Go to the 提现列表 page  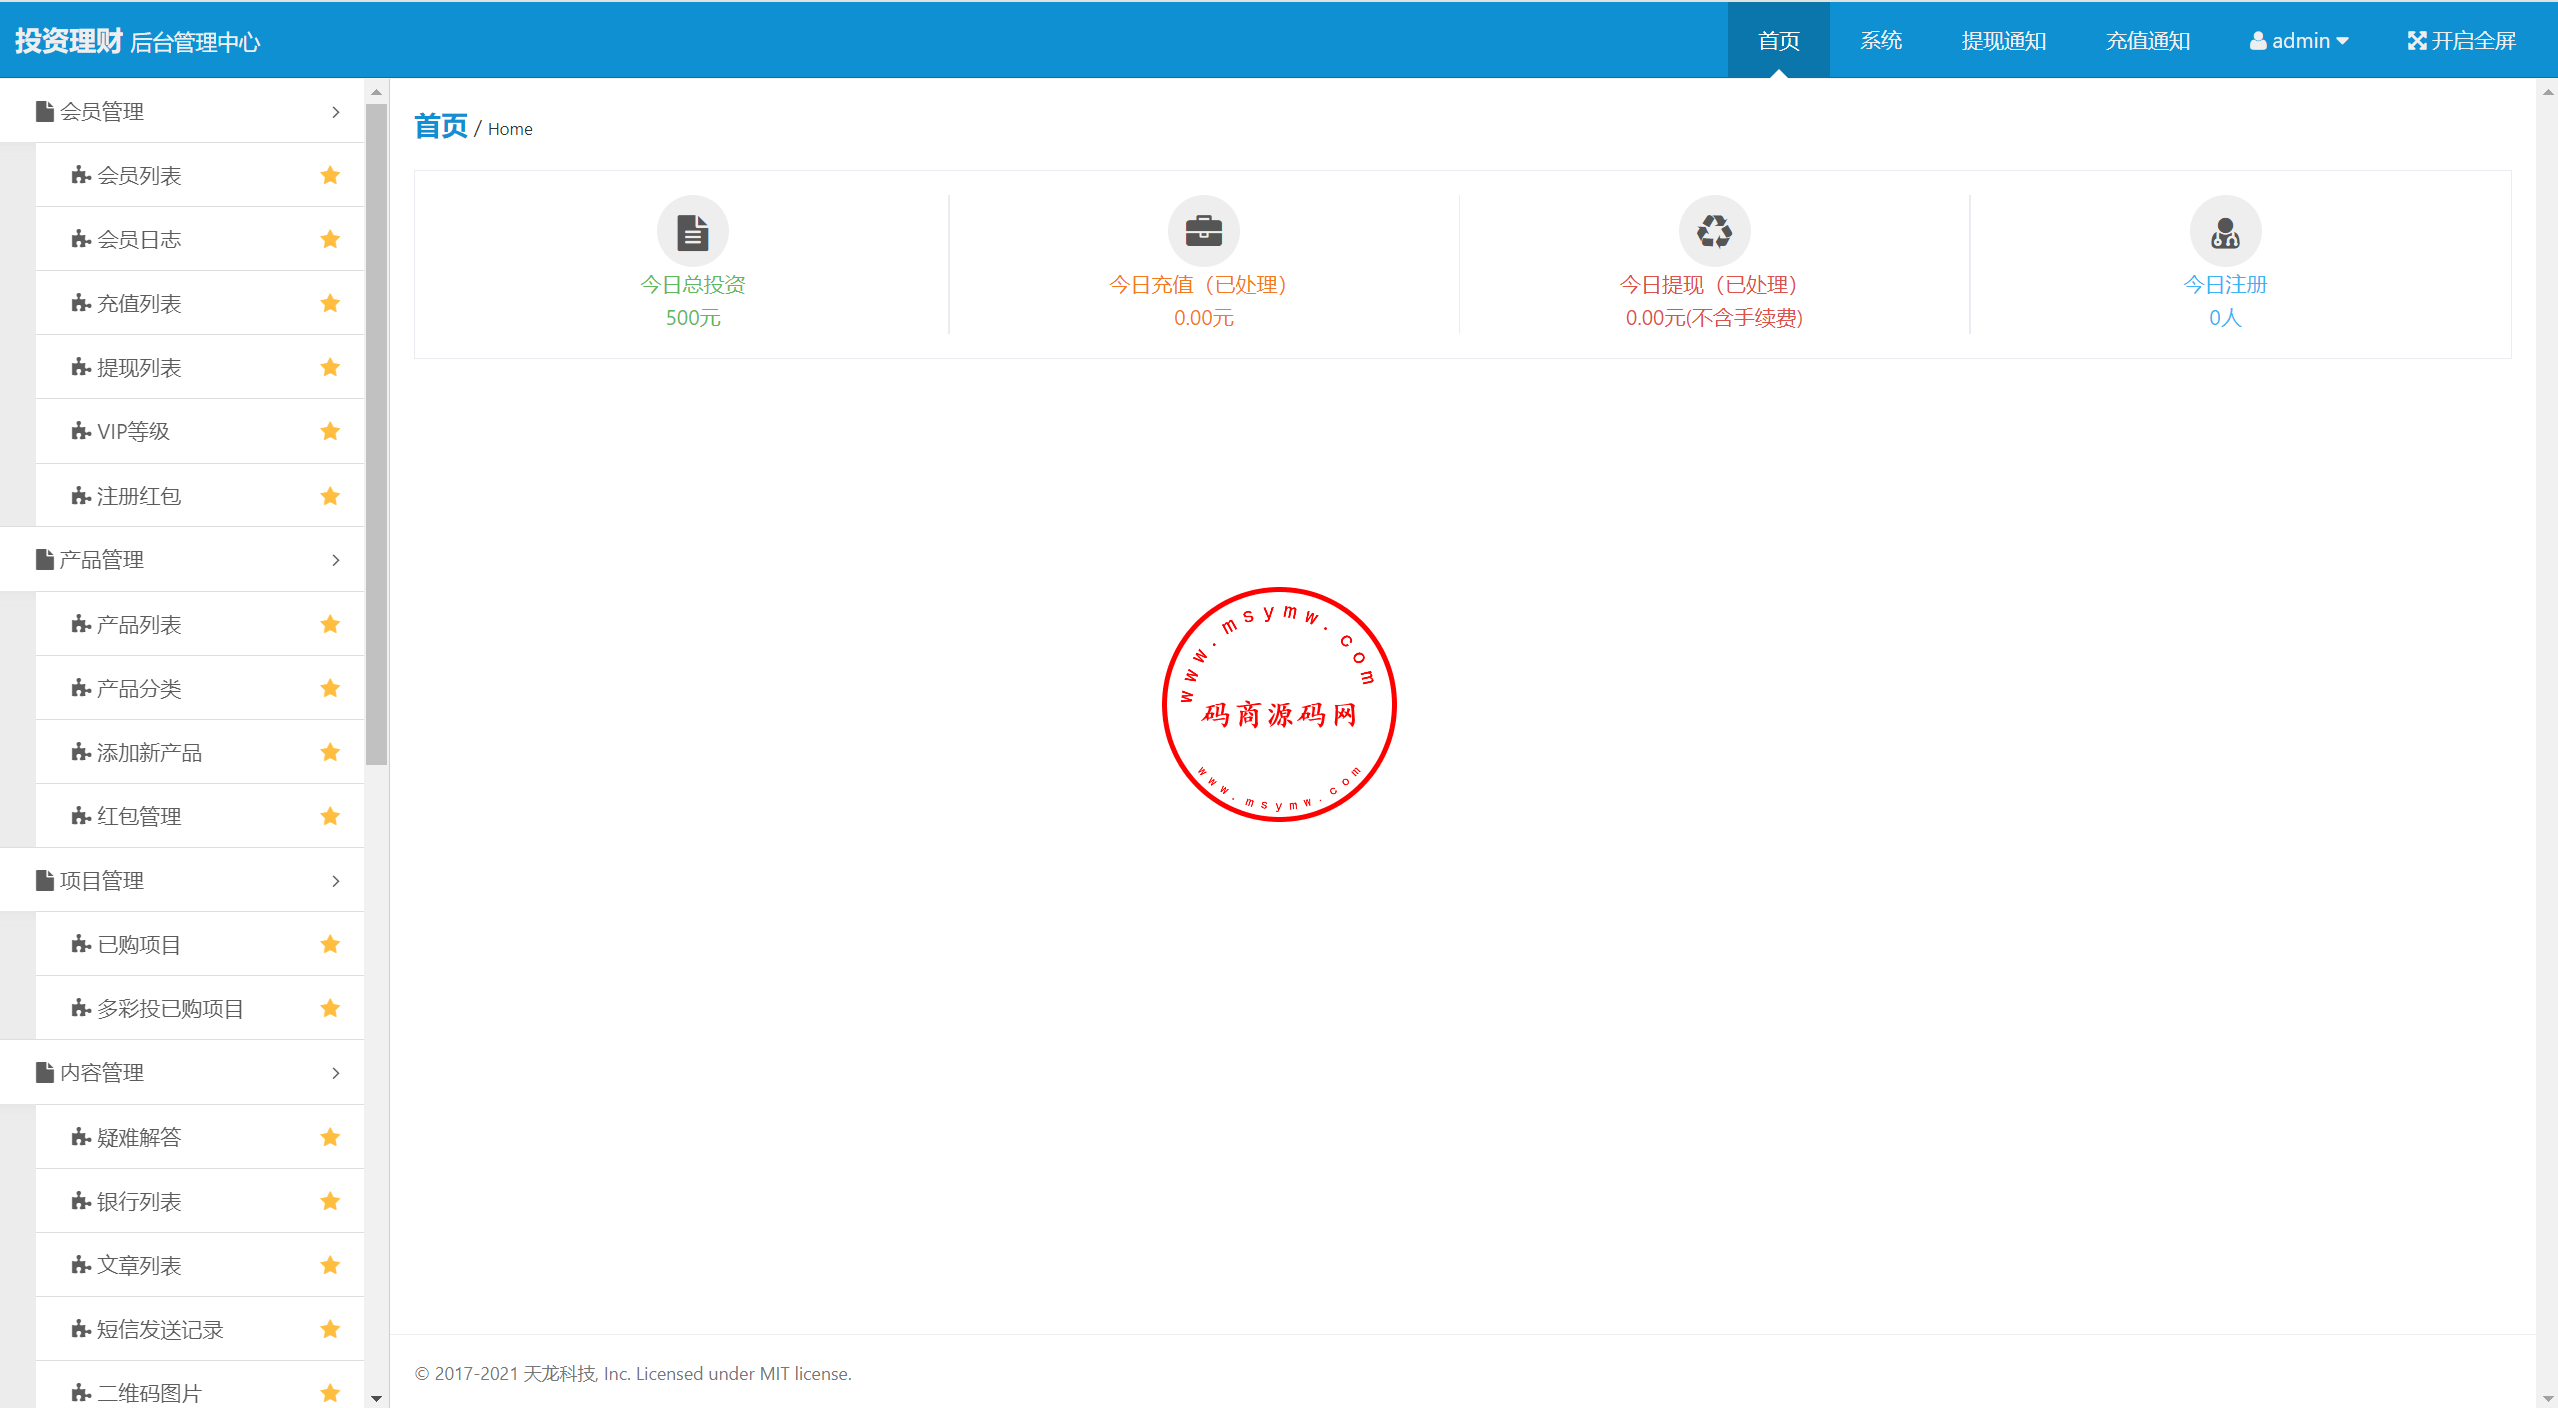(x=200, y=367)
